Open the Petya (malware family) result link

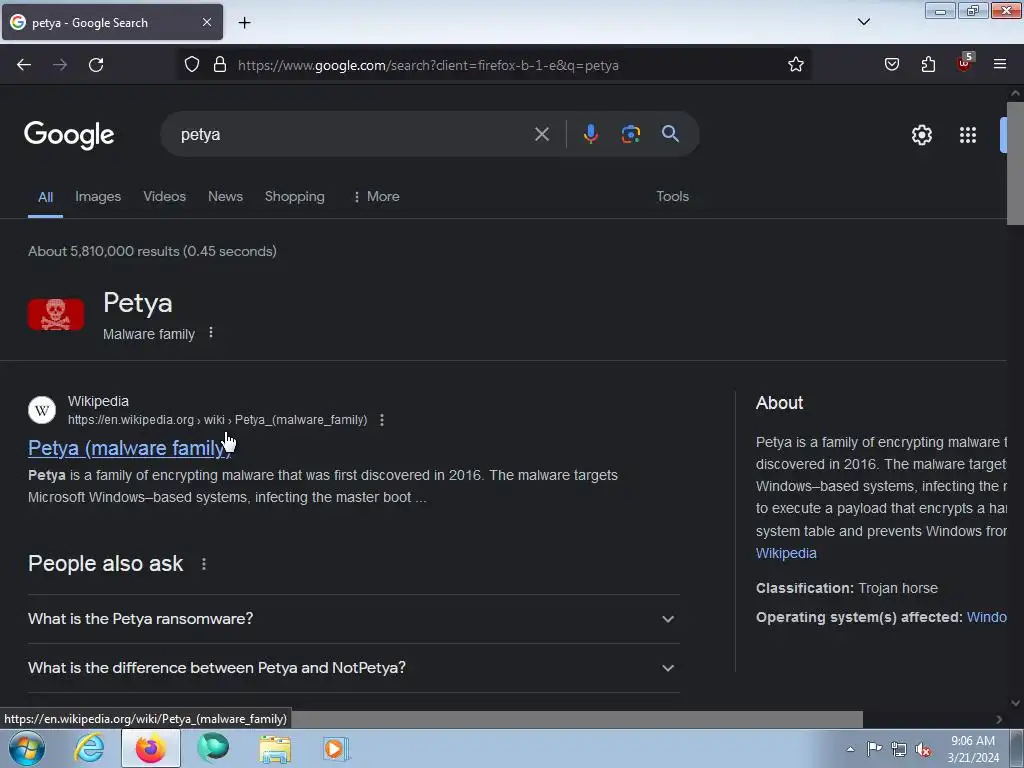[x=129, y=448]
